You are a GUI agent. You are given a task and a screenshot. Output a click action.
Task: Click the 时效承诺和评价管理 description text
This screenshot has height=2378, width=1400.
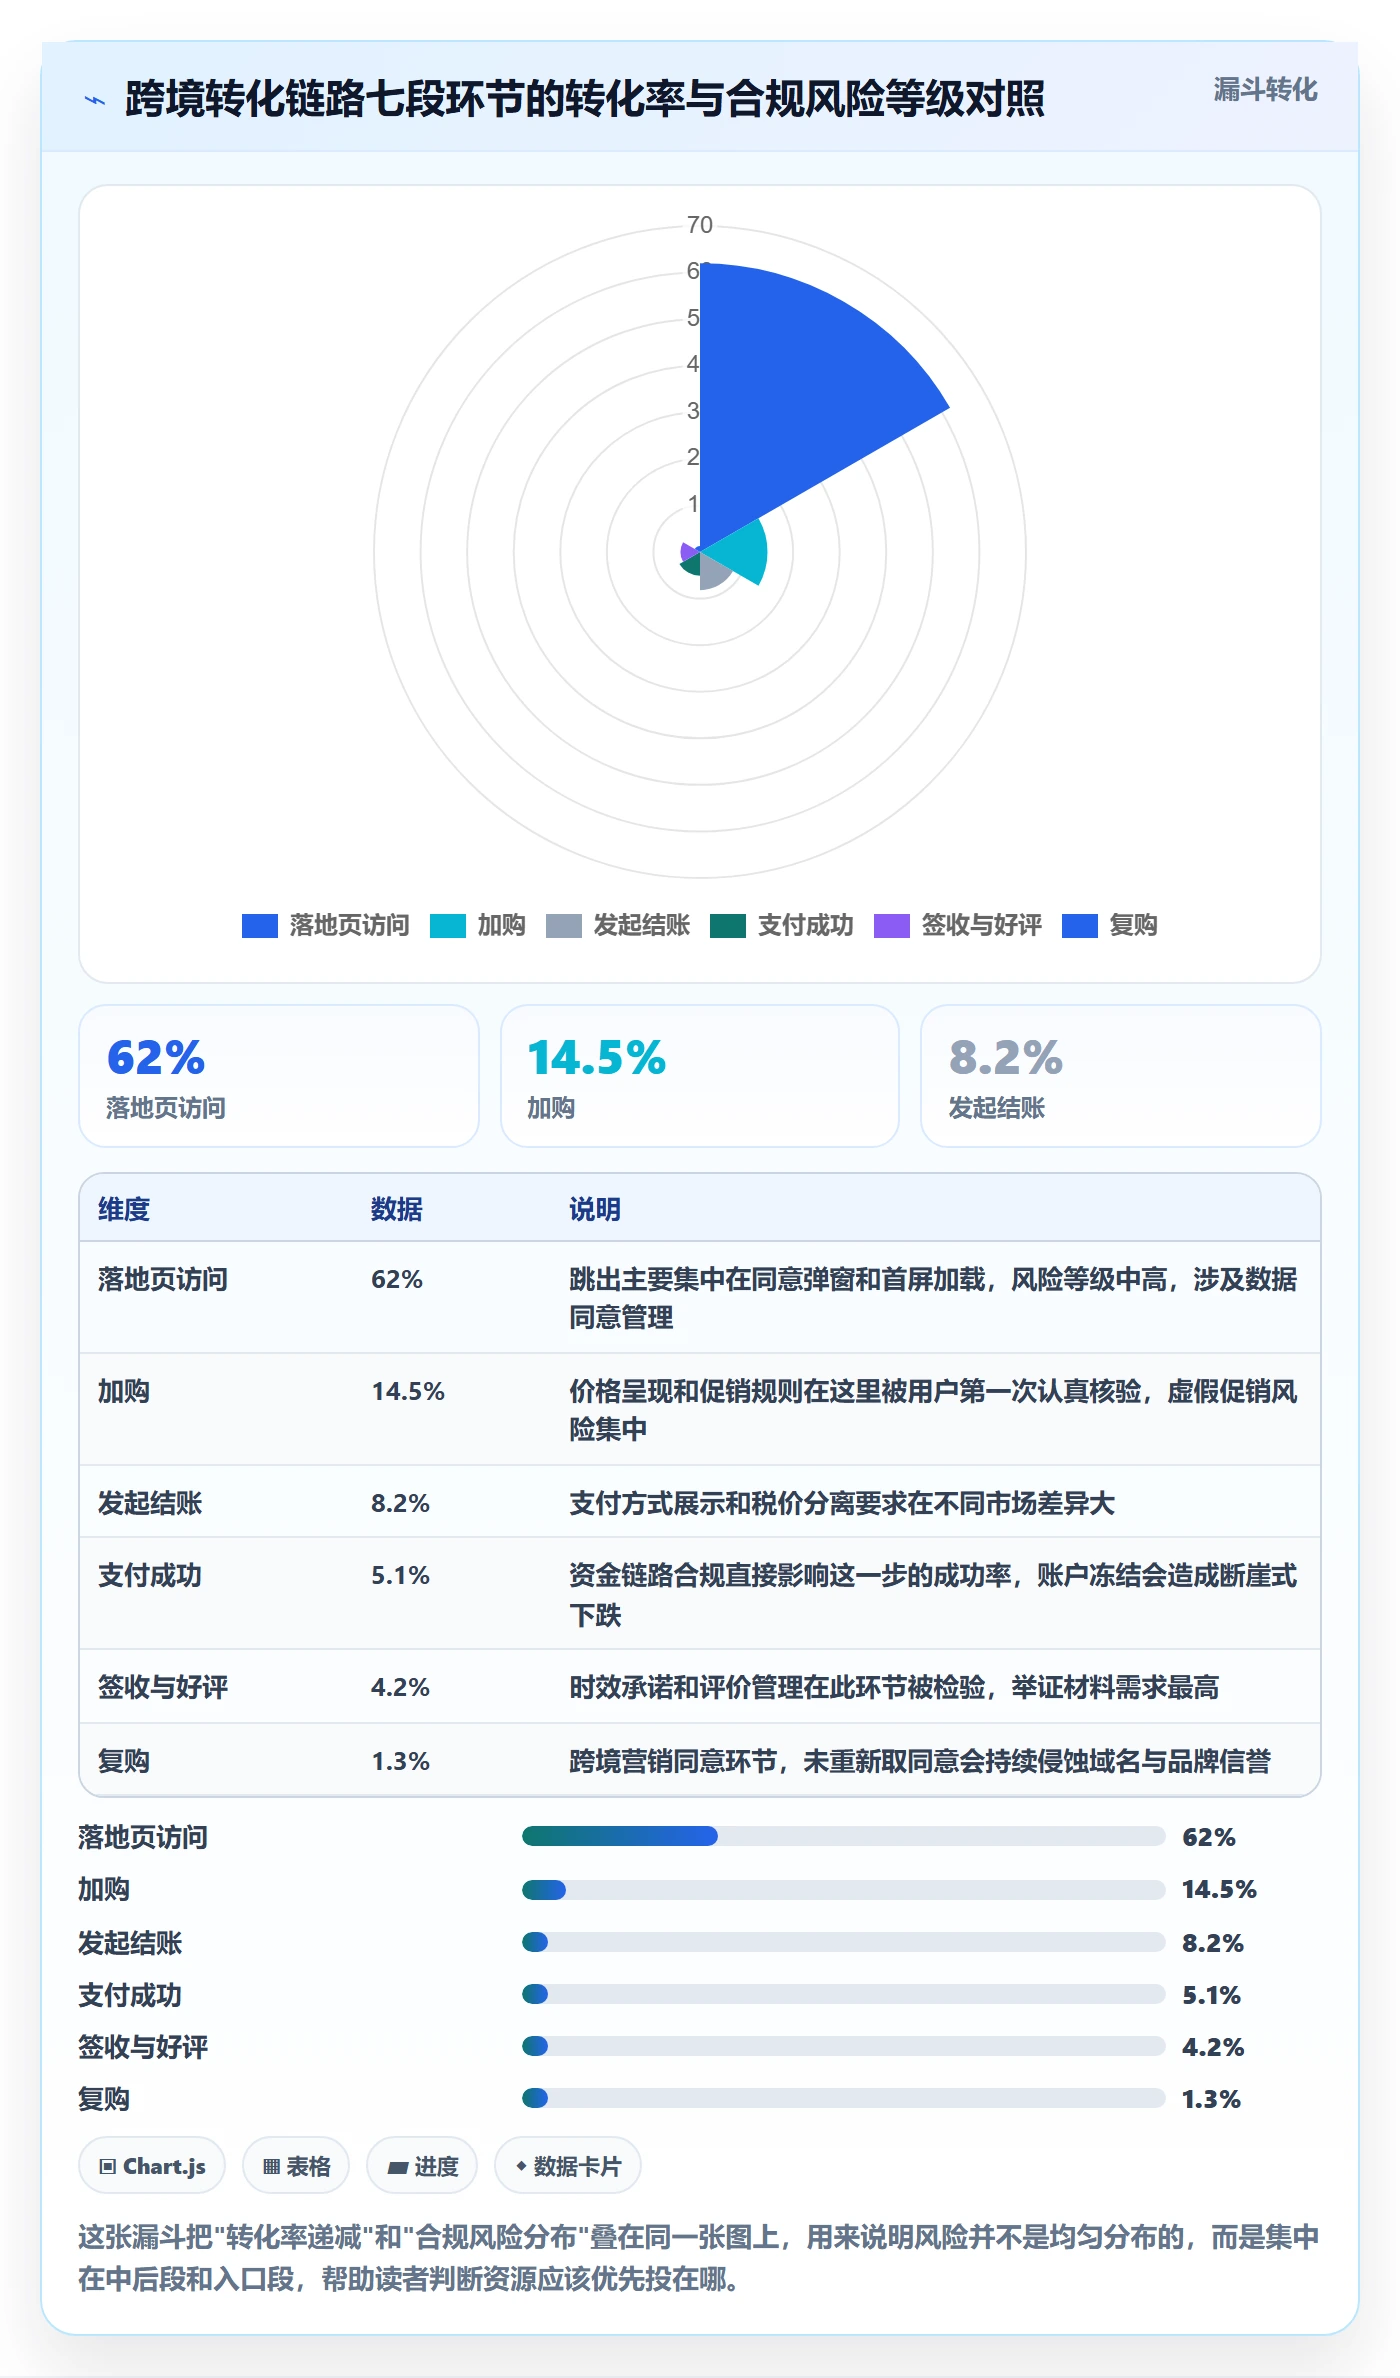[894, 1687]
